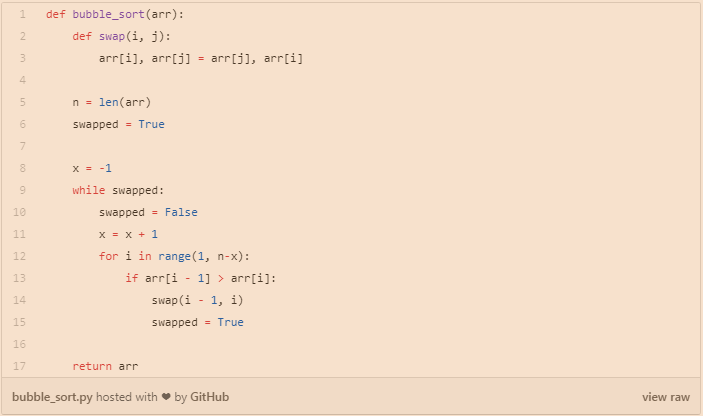The width and height of the screenshot is (703, 416).
Task: Click the heart icon in footer
Action: (x=166, y=397)
